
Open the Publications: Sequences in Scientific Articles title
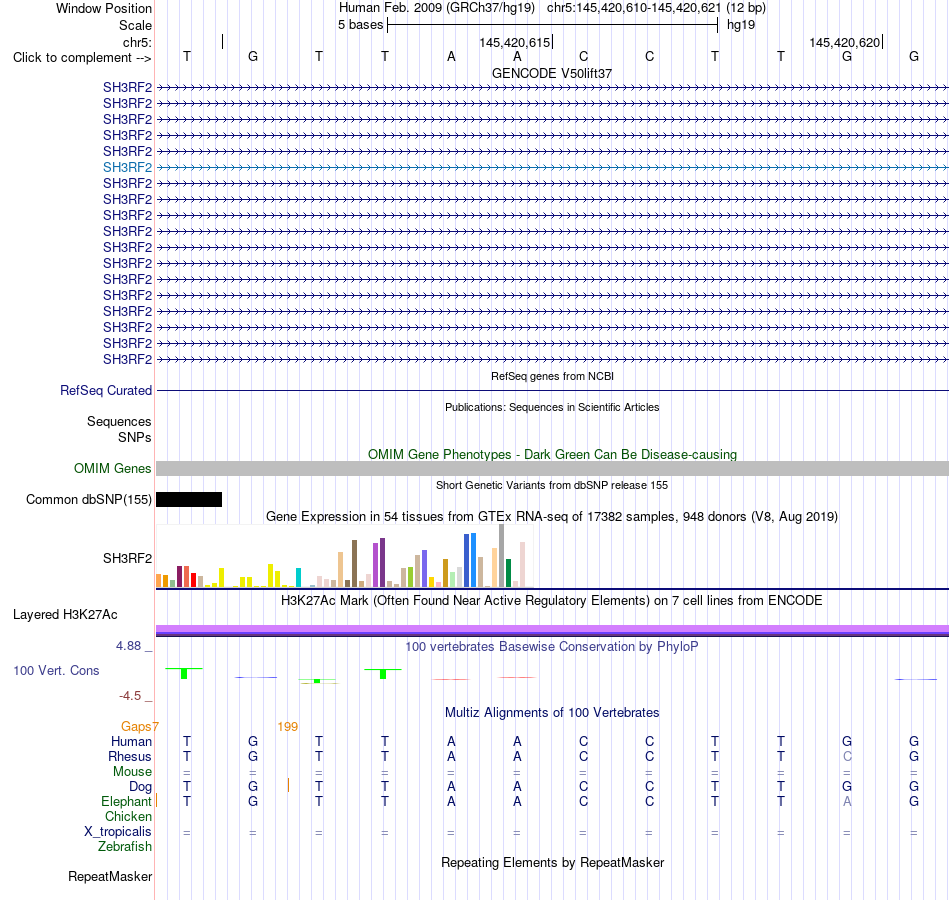pyautogui.click(x=552, y=407)
